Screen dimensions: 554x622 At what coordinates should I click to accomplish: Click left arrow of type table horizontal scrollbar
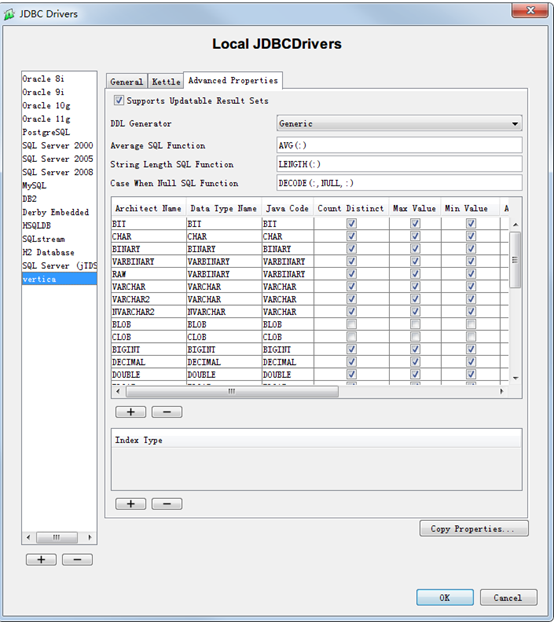[x=118, y=391]
